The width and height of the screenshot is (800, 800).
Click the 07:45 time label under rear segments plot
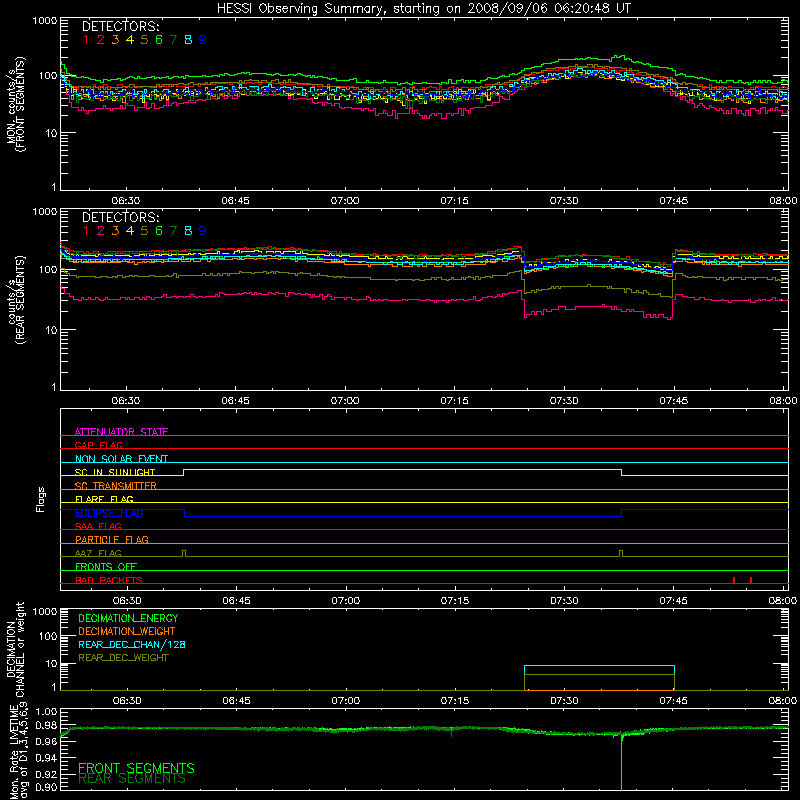pyautogui.click(x=673, y=401)
